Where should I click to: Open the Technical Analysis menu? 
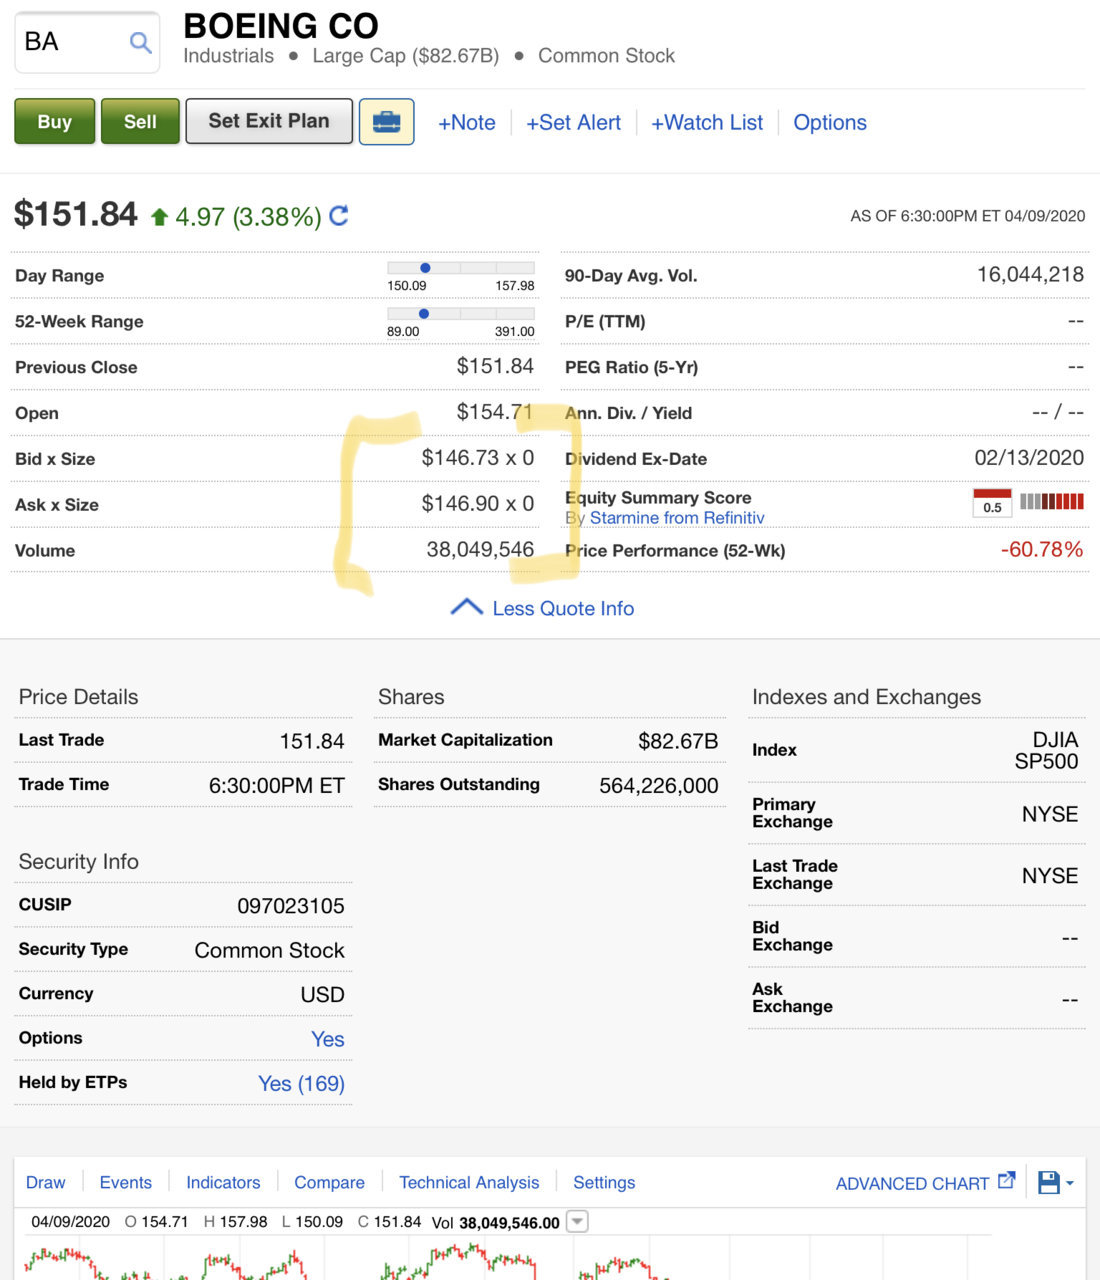[x=469, y=1182]
